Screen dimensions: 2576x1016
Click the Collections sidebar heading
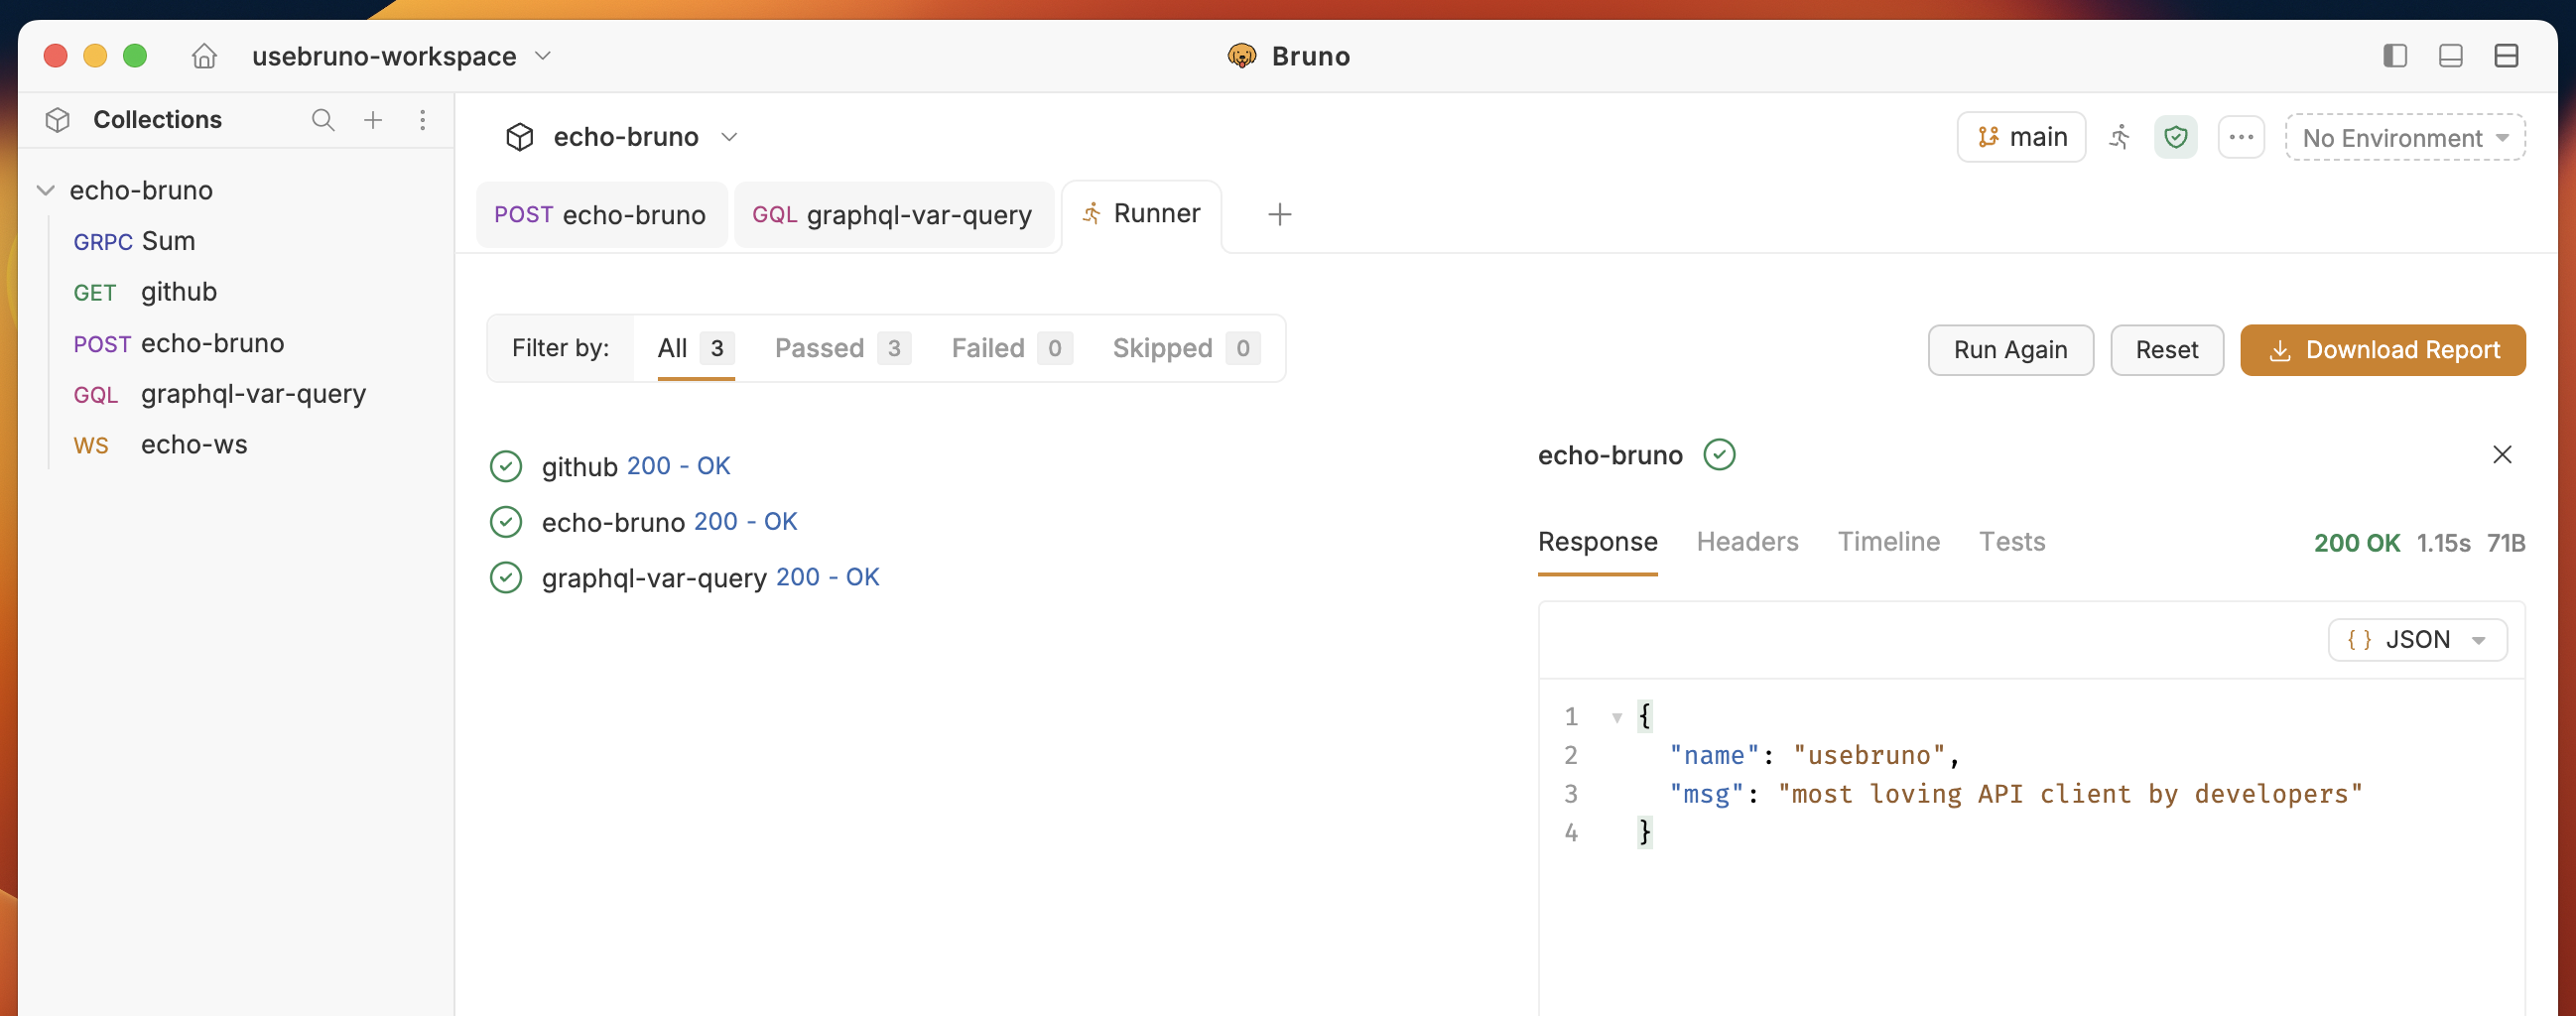click(x=157, y=120)
